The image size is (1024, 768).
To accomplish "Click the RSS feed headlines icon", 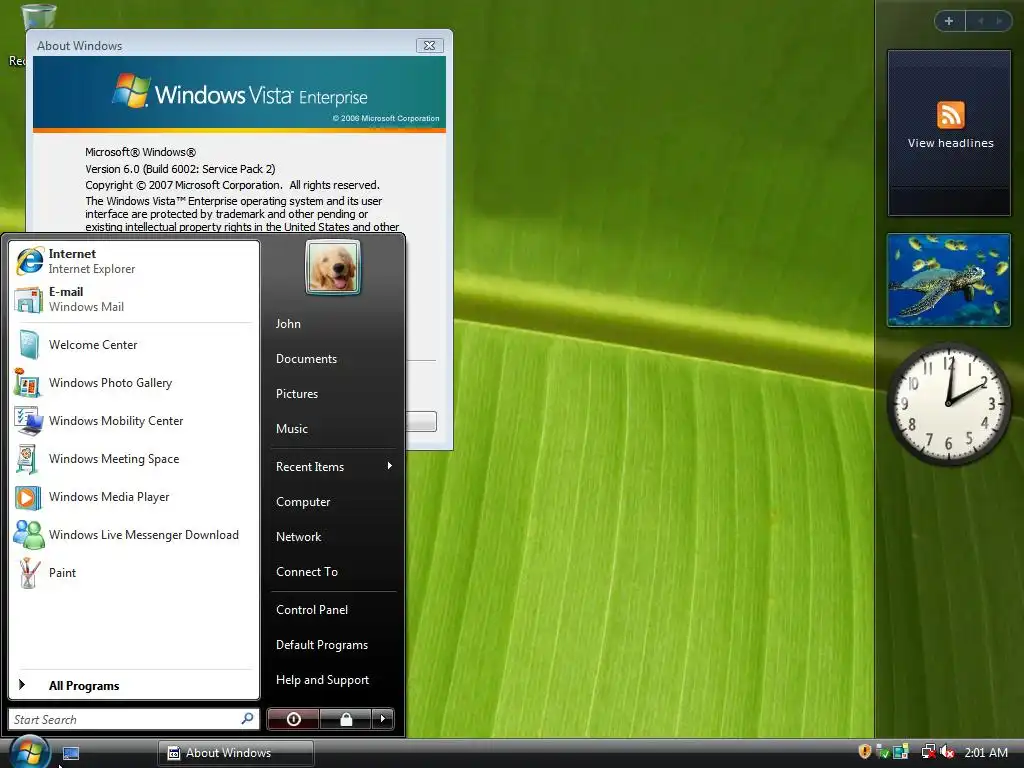I will tap(950, 115).
